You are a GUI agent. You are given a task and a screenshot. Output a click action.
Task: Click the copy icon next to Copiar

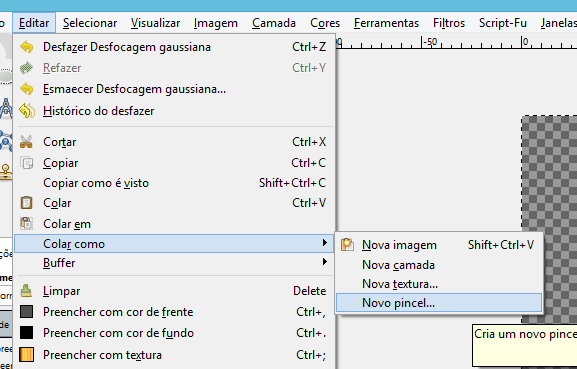tap(26, 163)
